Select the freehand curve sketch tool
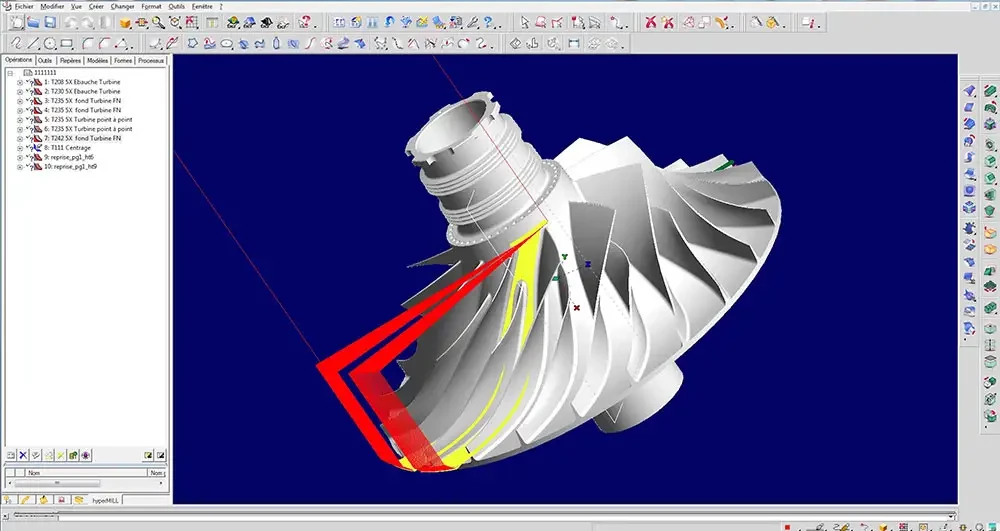 [x=17, y=43]
